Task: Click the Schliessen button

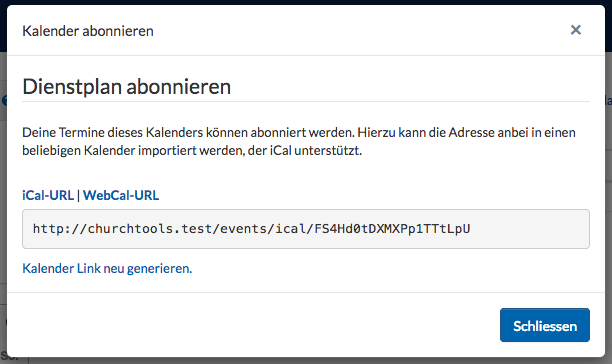Action: point(545,325)
